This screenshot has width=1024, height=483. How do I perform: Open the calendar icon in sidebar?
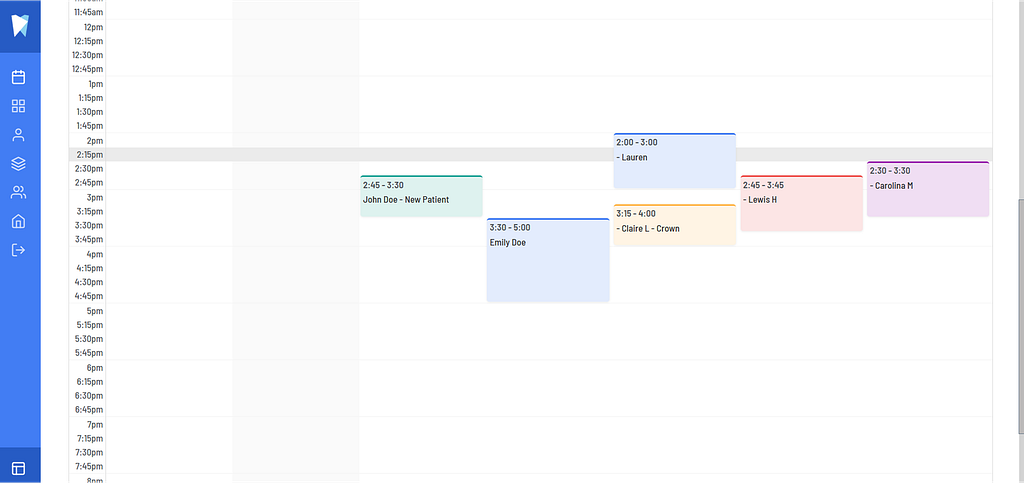18,77
